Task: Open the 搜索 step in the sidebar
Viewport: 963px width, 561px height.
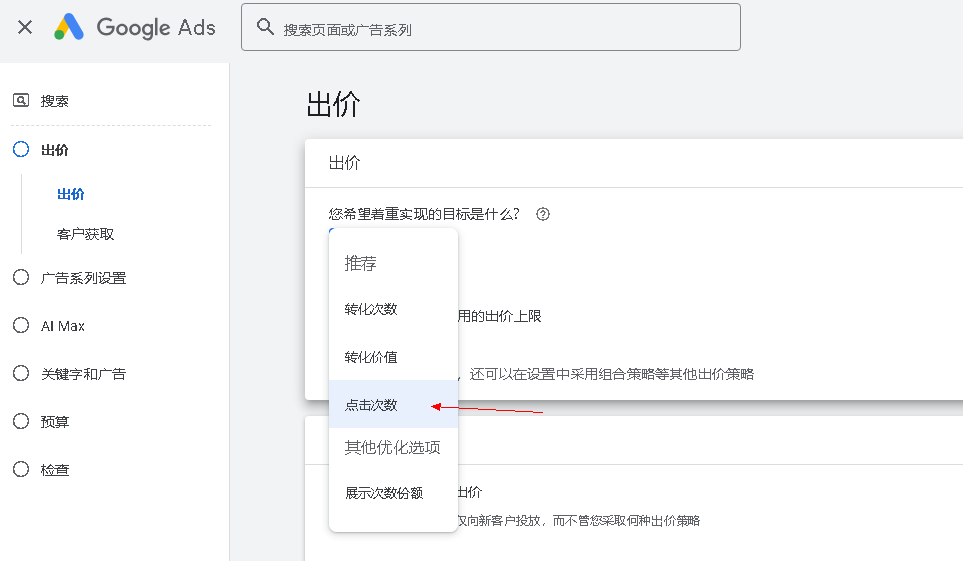Action: 55,101
